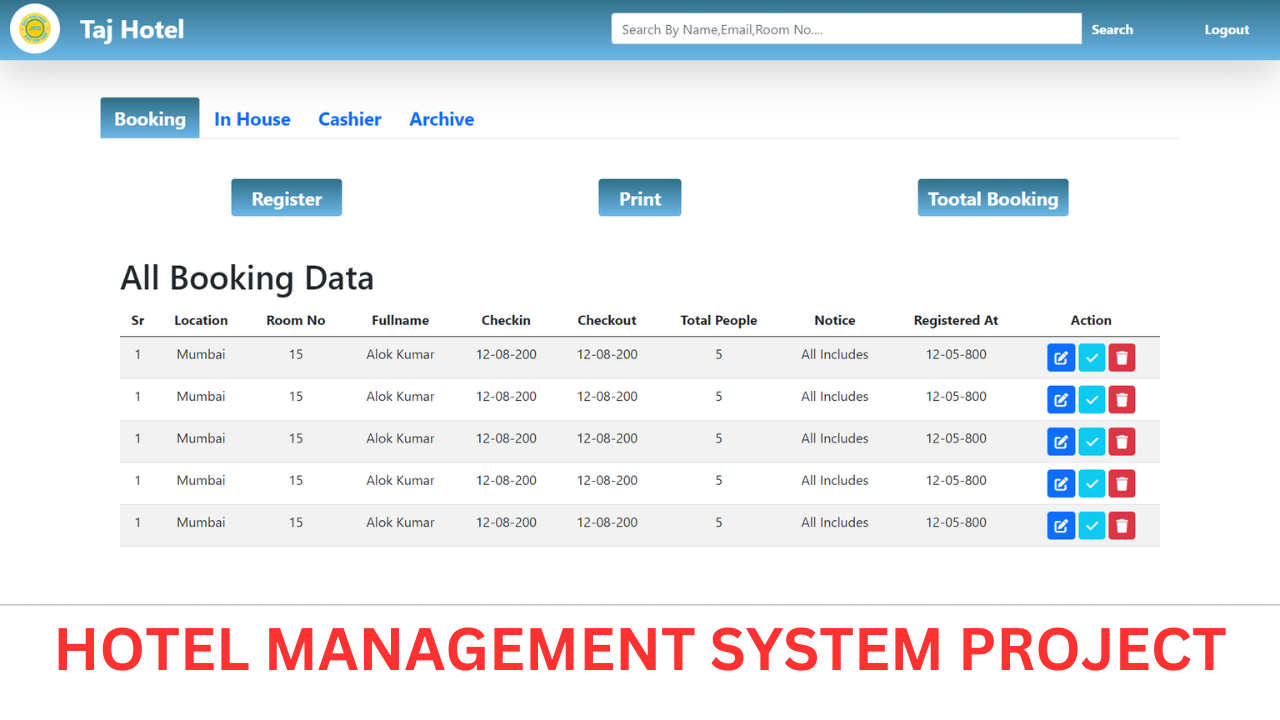Click the Register button
Screen dimensions: 1280x720
coord(287,198)
